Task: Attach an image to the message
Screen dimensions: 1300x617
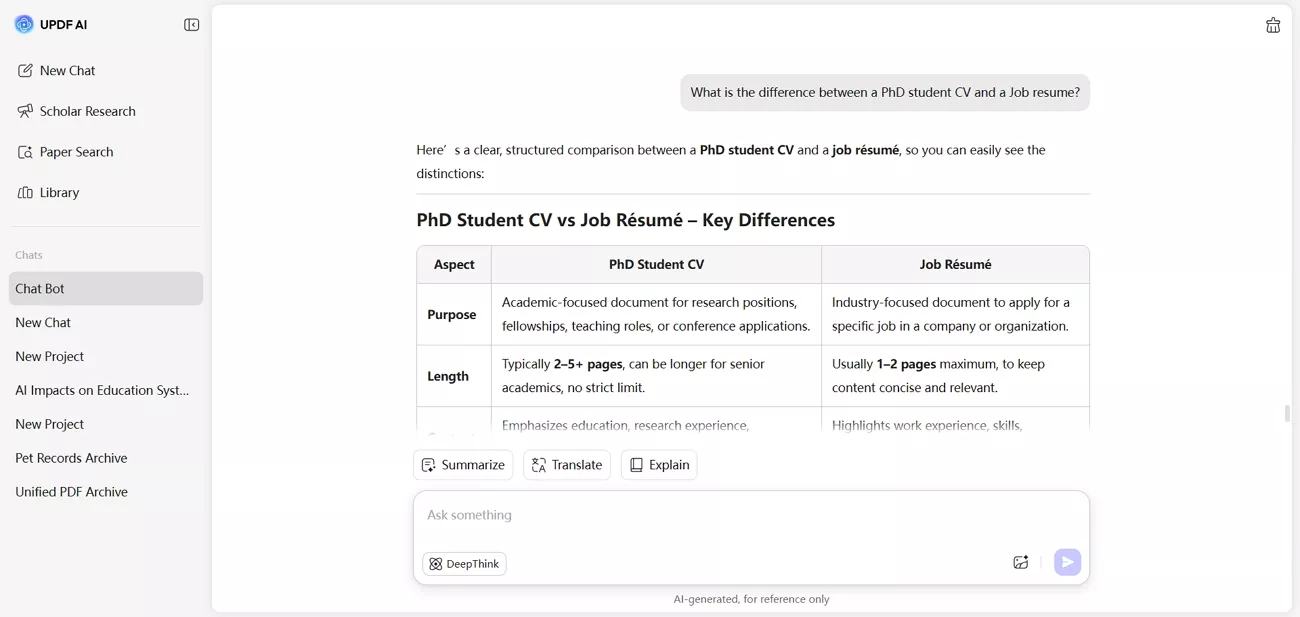Action: [1020, 563]
